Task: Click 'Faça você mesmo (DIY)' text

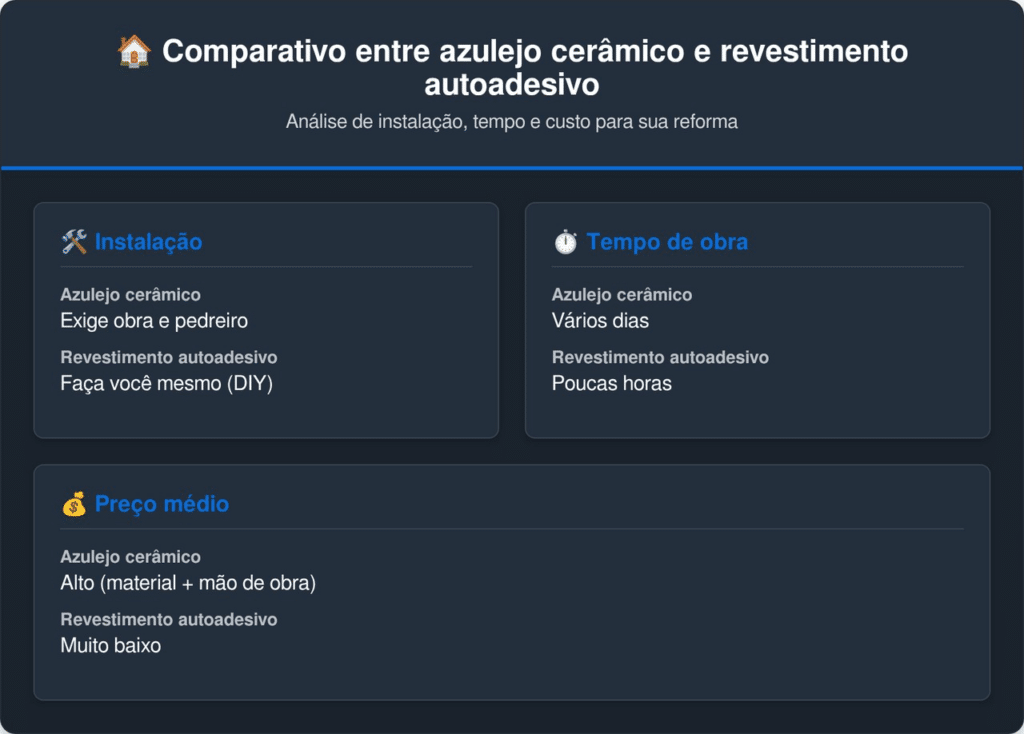Action: click(166, 383)
